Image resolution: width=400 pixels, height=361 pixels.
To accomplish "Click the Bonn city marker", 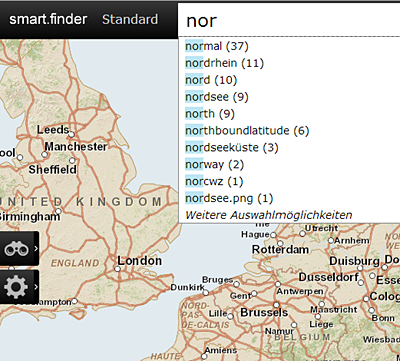I will (372, 310).
